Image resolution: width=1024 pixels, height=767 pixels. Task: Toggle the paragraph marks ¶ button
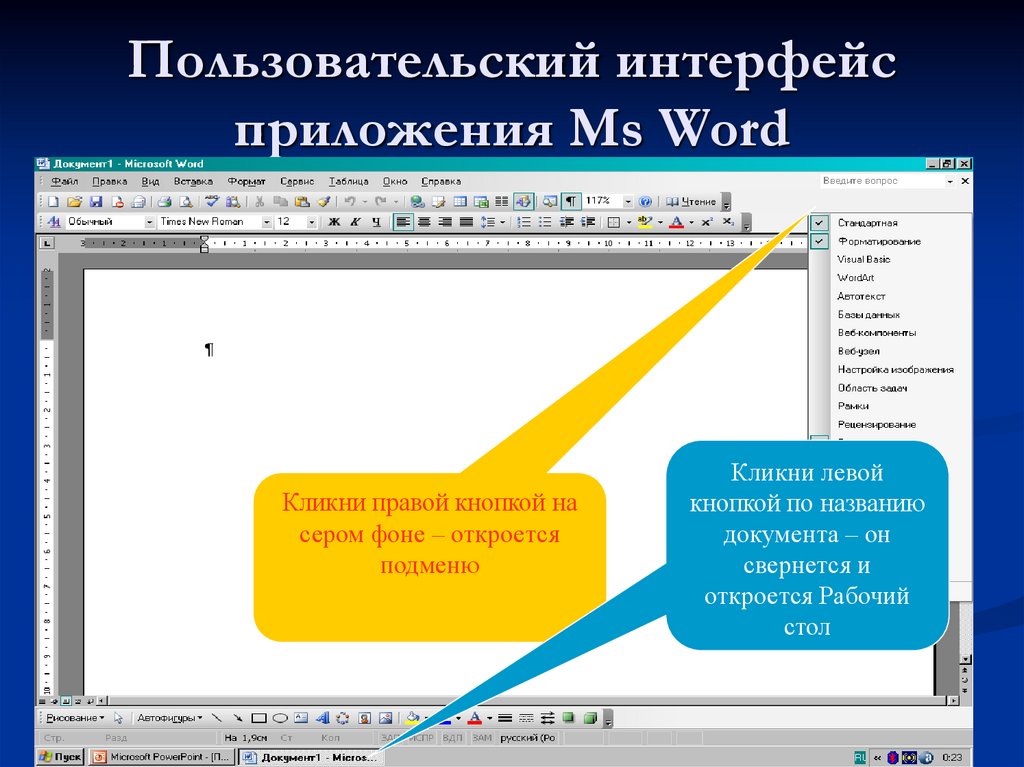point(569,201)
